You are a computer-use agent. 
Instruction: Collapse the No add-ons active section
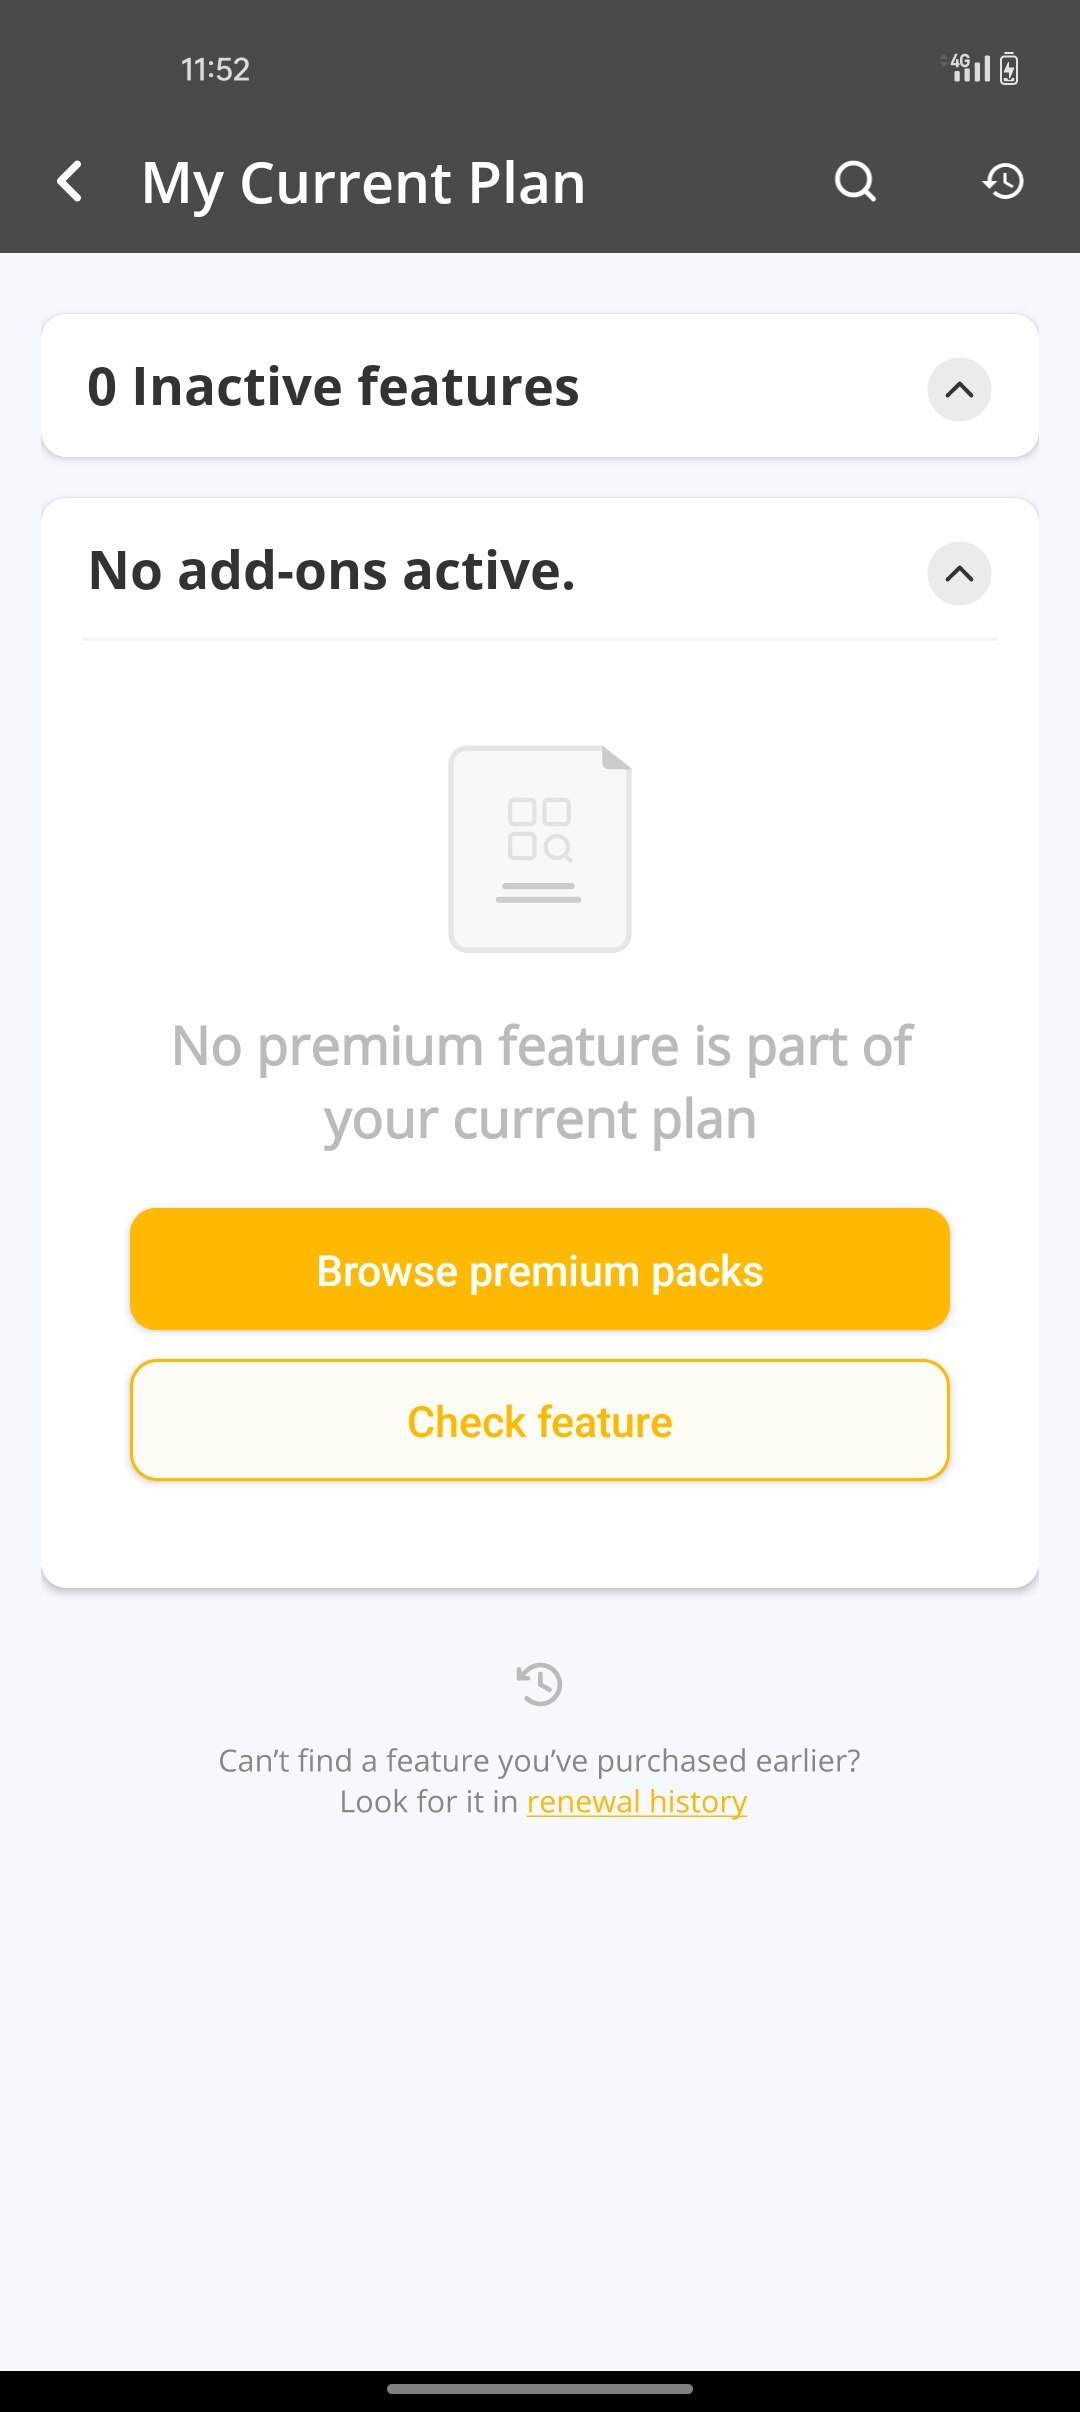click(x=959, y=573)
